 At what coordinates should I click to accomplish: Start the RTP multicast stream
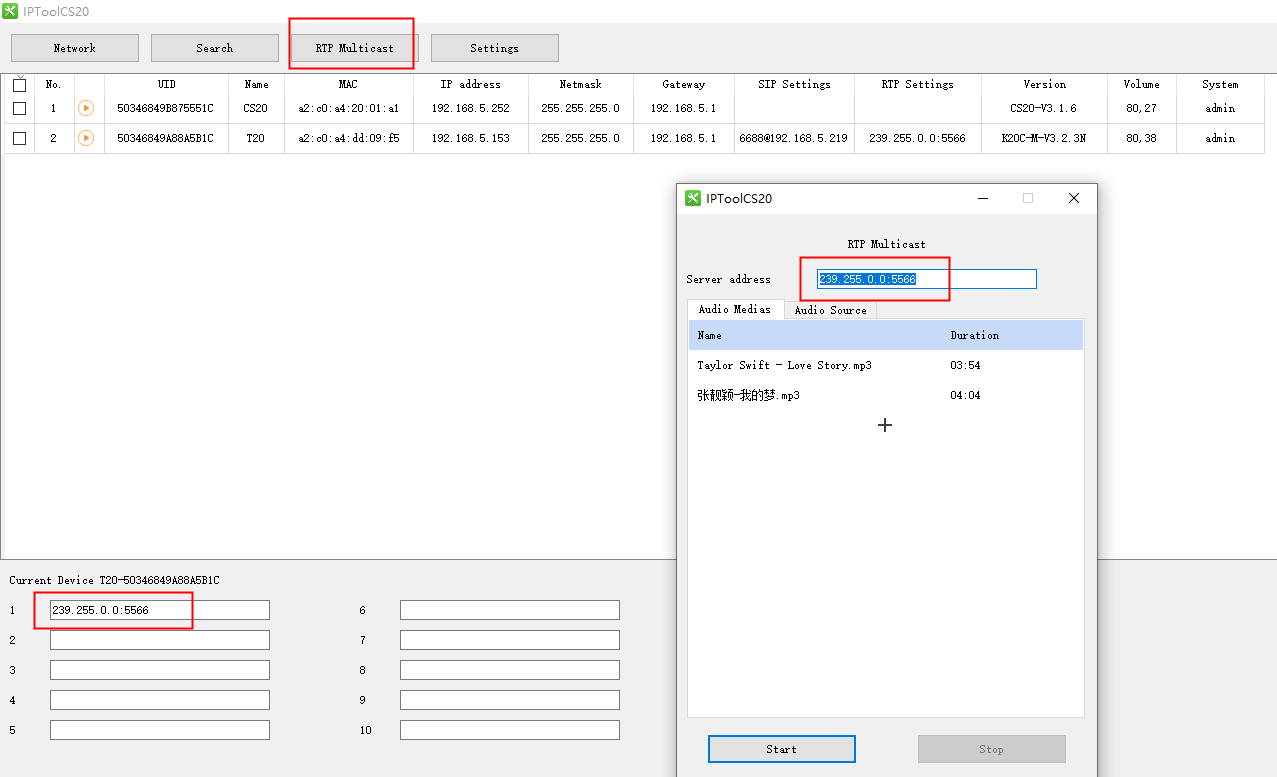point(782,749)
